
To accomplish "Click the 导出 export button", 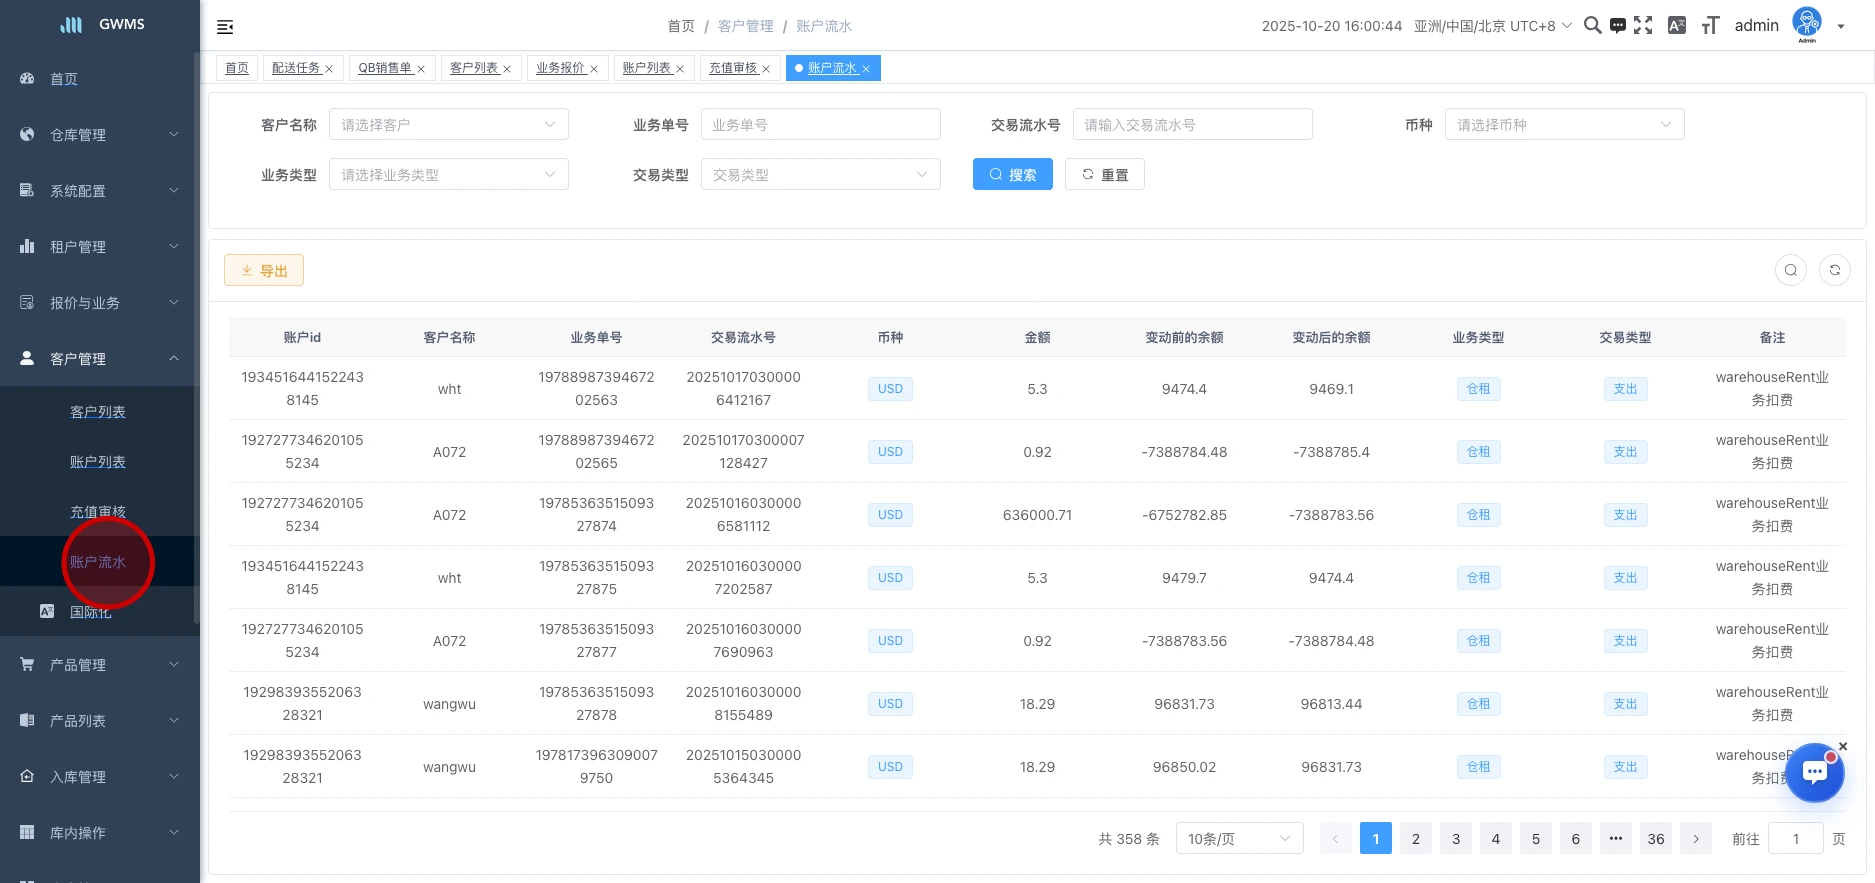I will tap(264, 271).
